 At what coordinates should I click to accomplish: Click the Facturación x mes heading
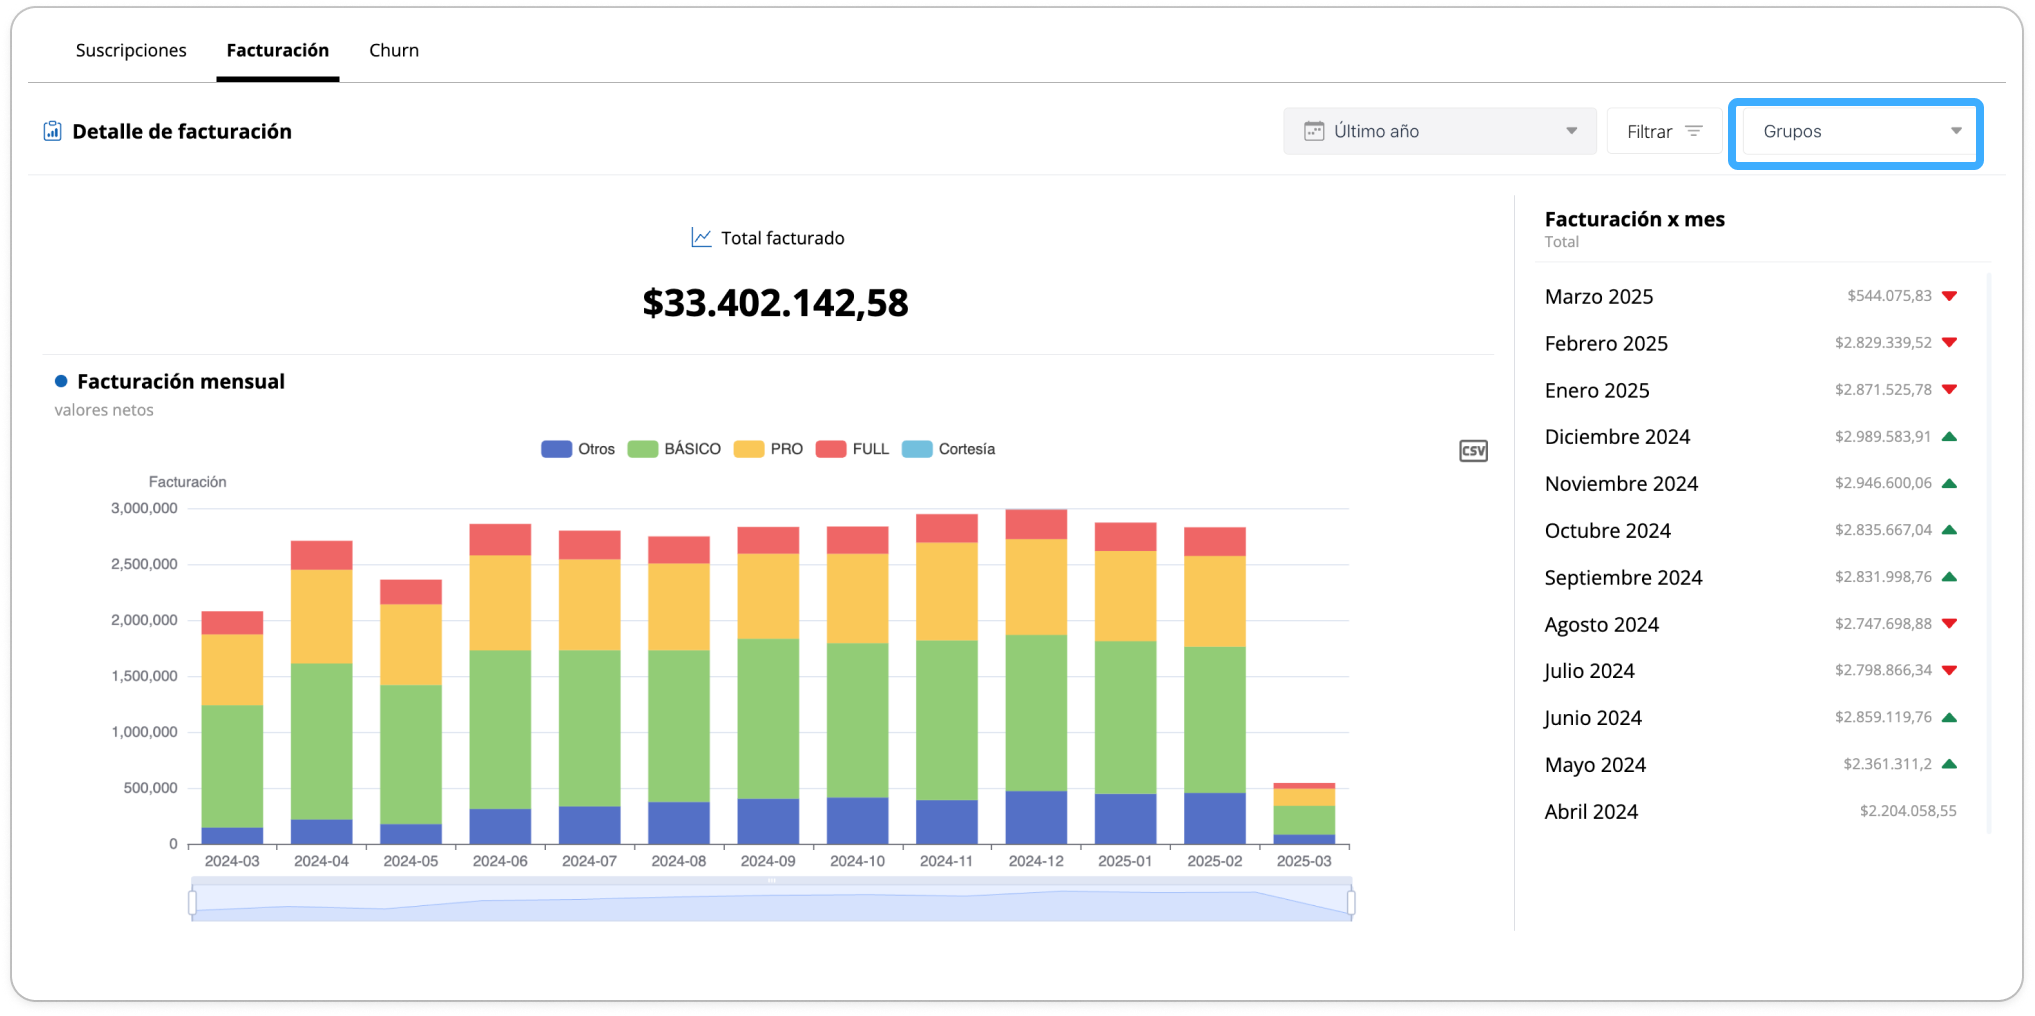[1634, 219]
